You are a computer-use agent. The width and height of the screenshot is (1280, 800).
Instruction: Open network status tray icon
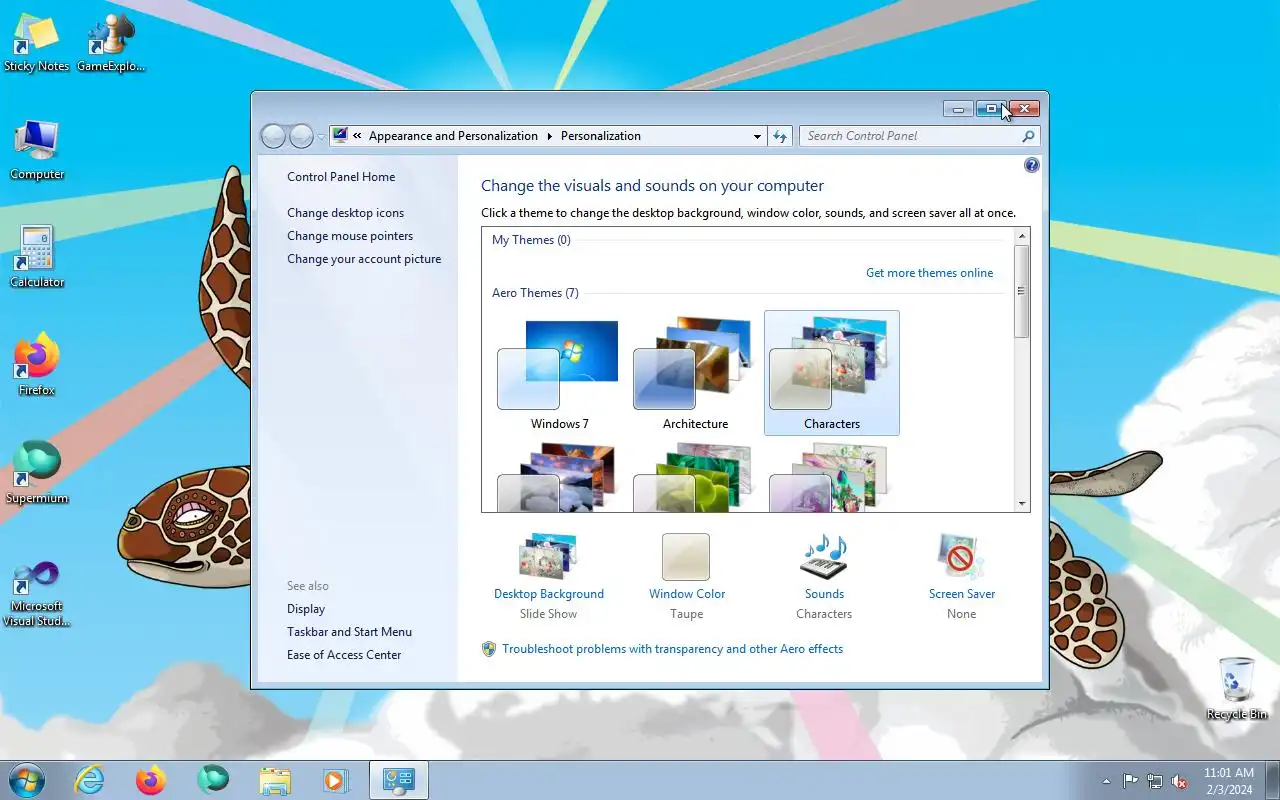tap(1155, 781)
